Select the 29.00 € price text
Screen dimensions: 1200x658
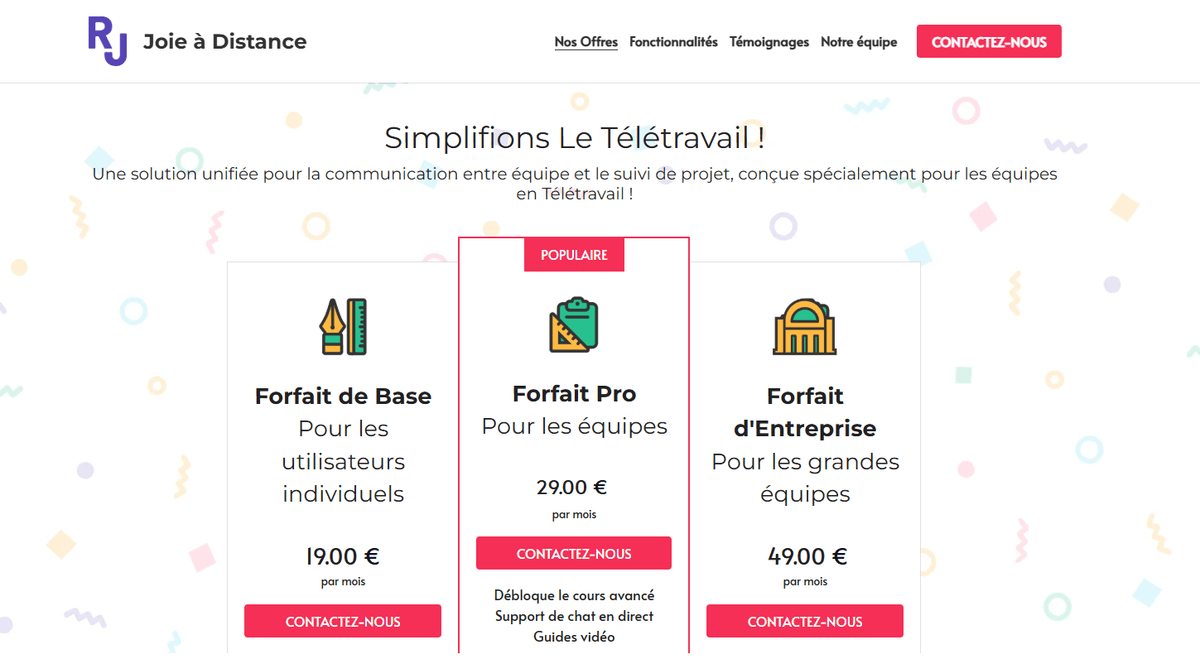pos(571,487)
